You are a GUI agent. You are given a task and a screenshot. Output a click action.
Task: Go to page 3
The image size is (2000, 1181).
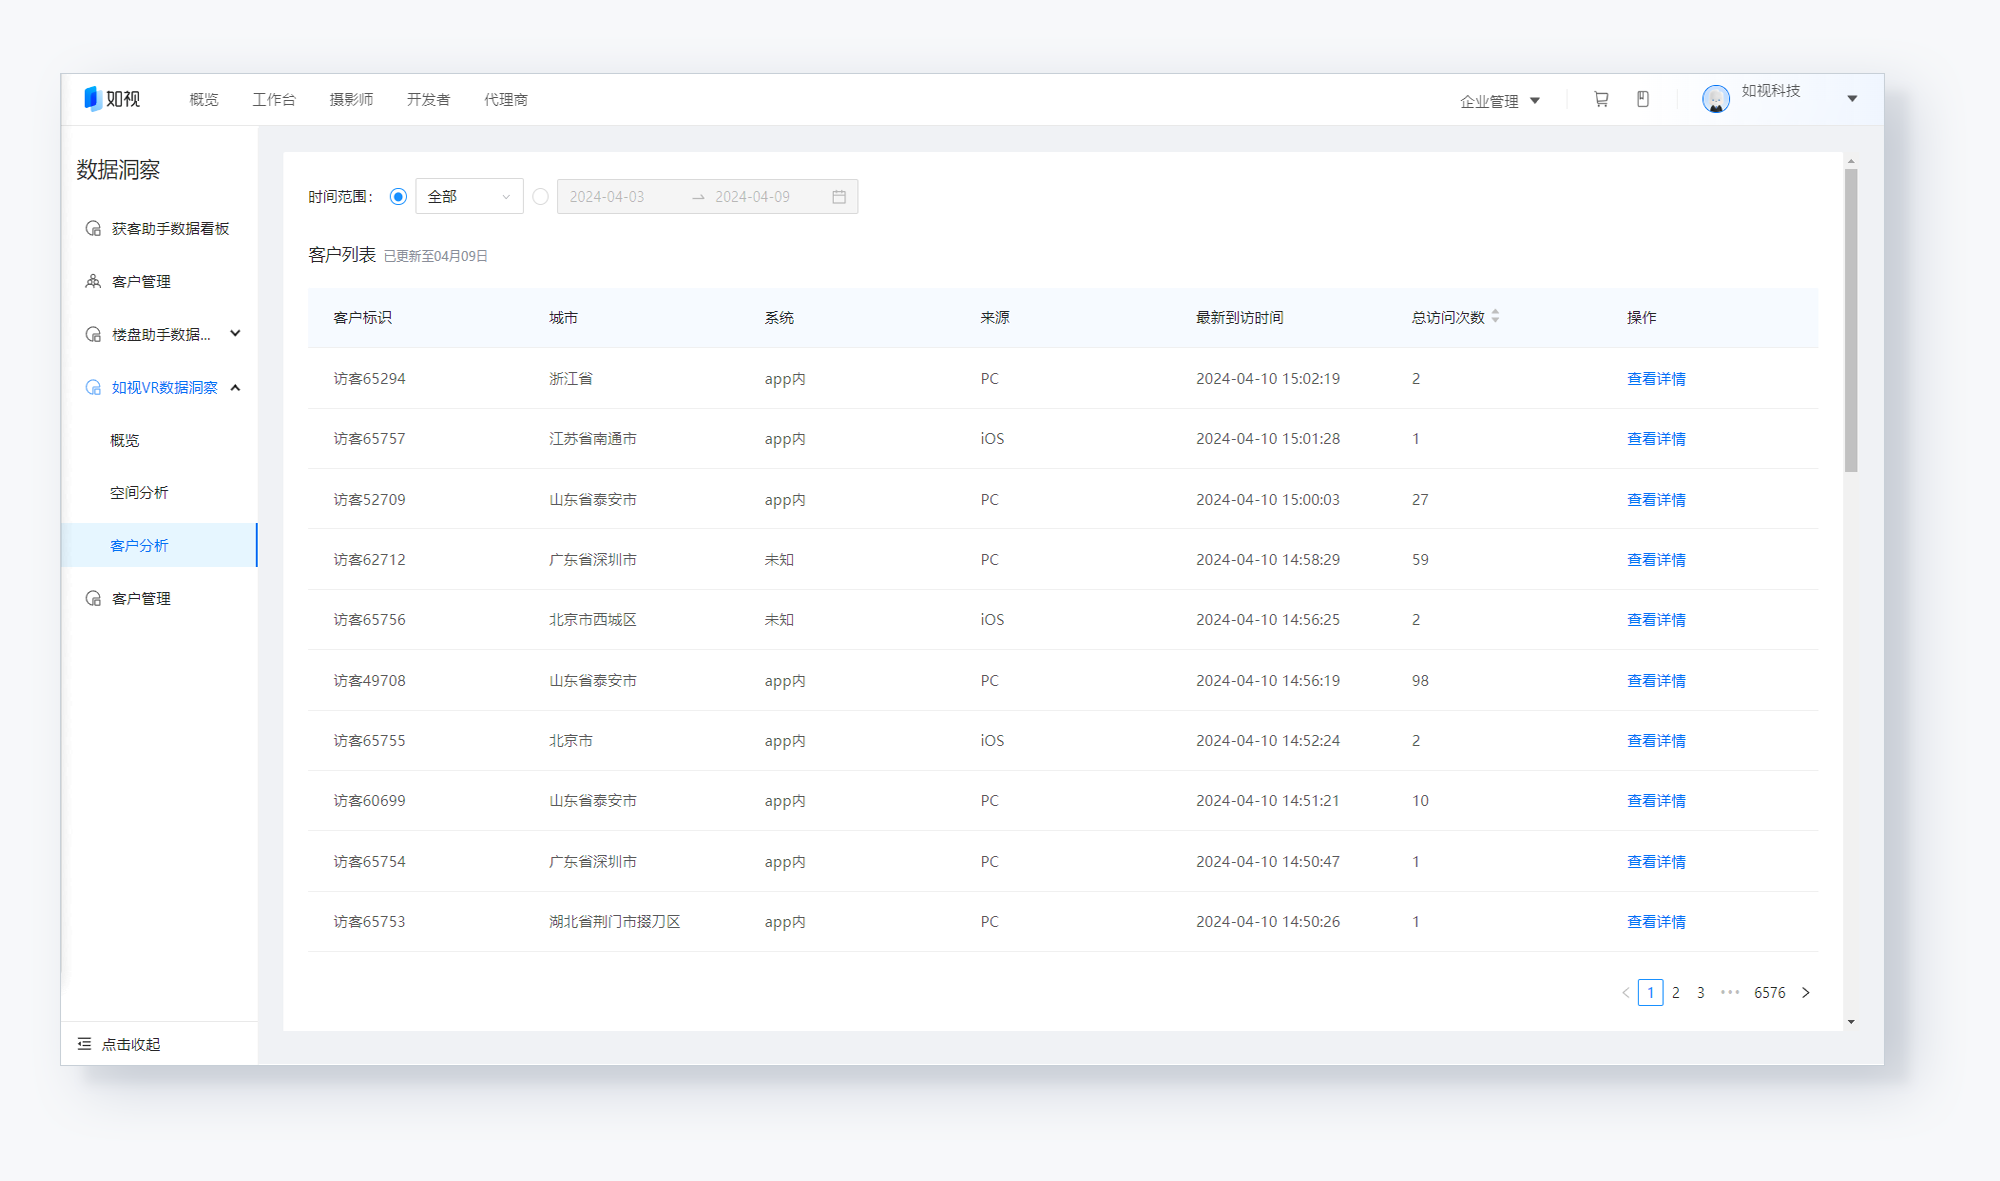click(1701, 993)
